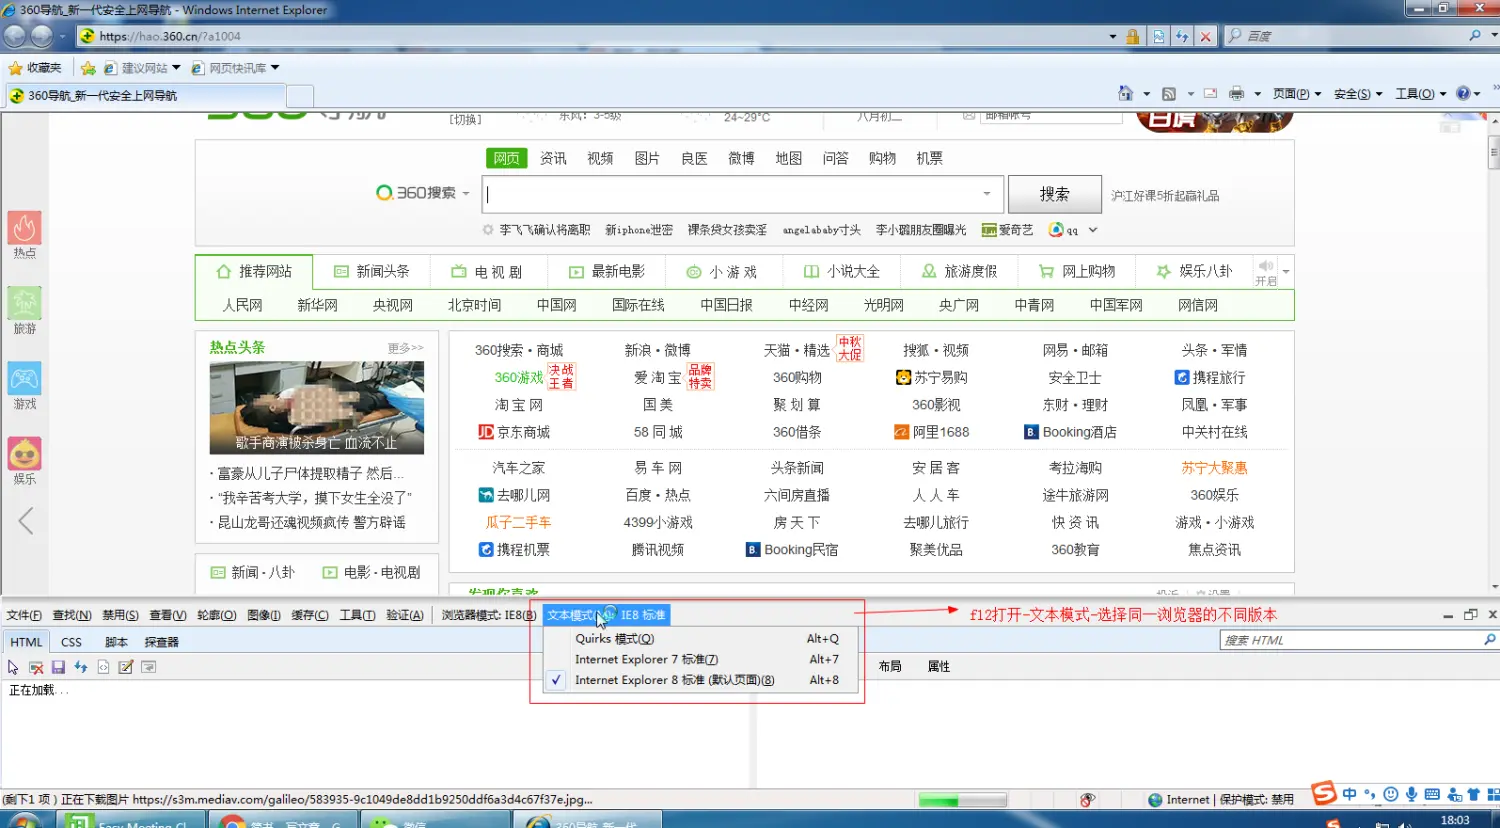Click the blue Help question mark icon

point(1463,93)
